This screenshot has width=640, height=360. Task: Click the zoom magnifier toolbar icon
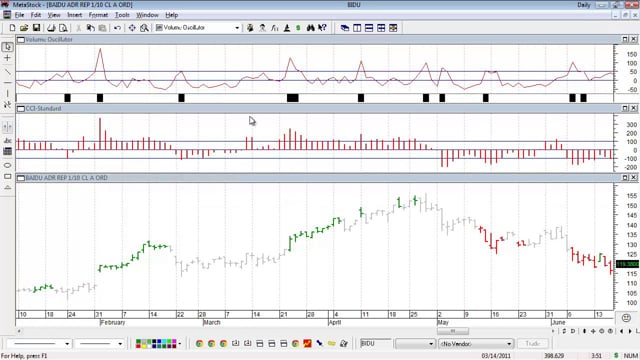(x=144, y=28)
